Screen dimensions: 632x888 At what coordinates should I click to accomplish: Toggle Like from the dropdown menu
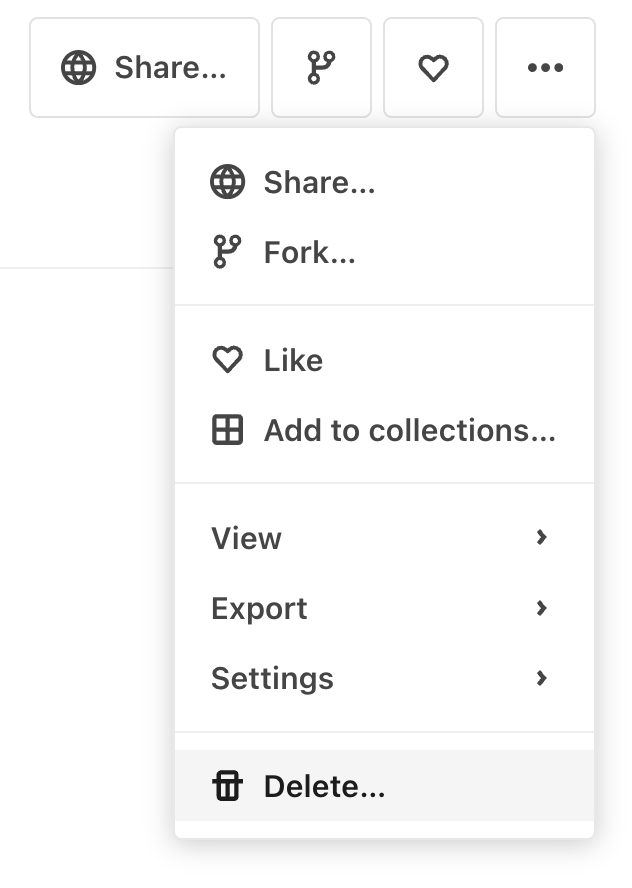tap(292, 360)
